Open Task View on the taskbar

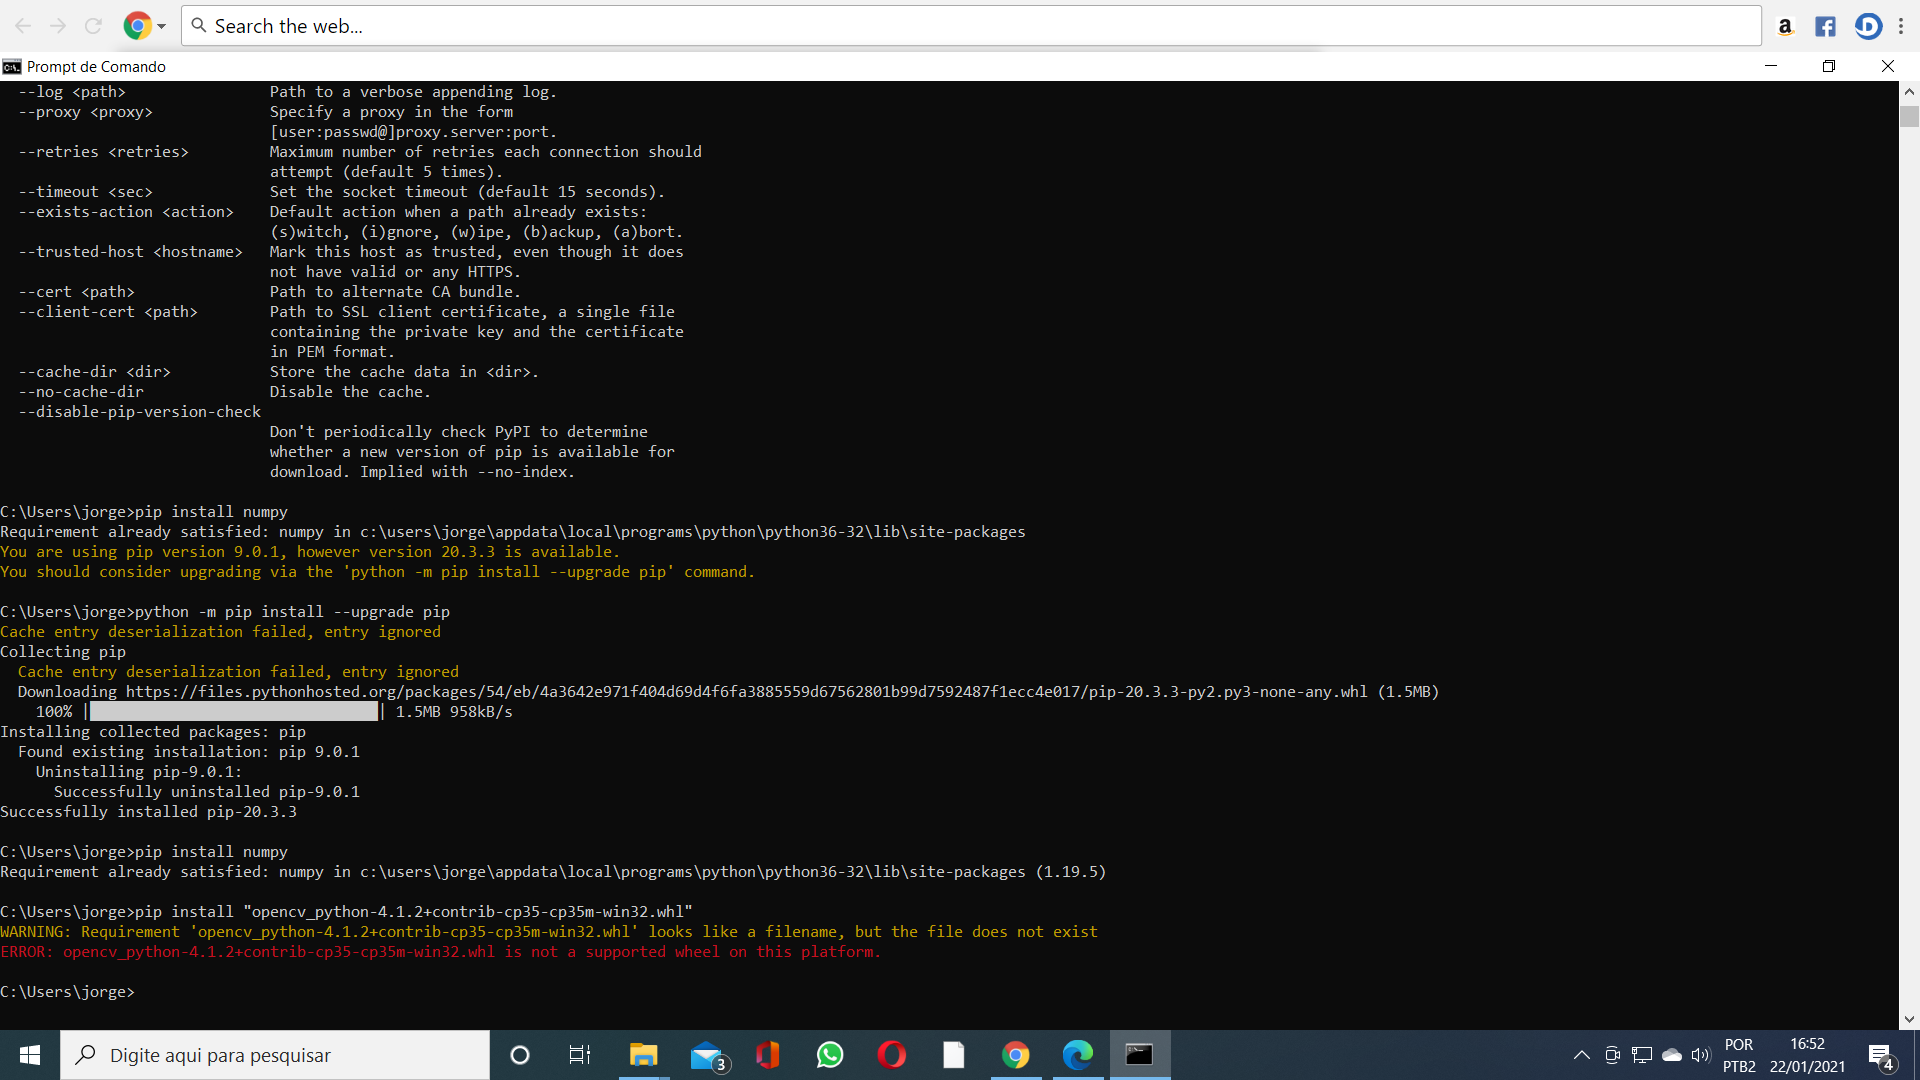point(580,1055)
